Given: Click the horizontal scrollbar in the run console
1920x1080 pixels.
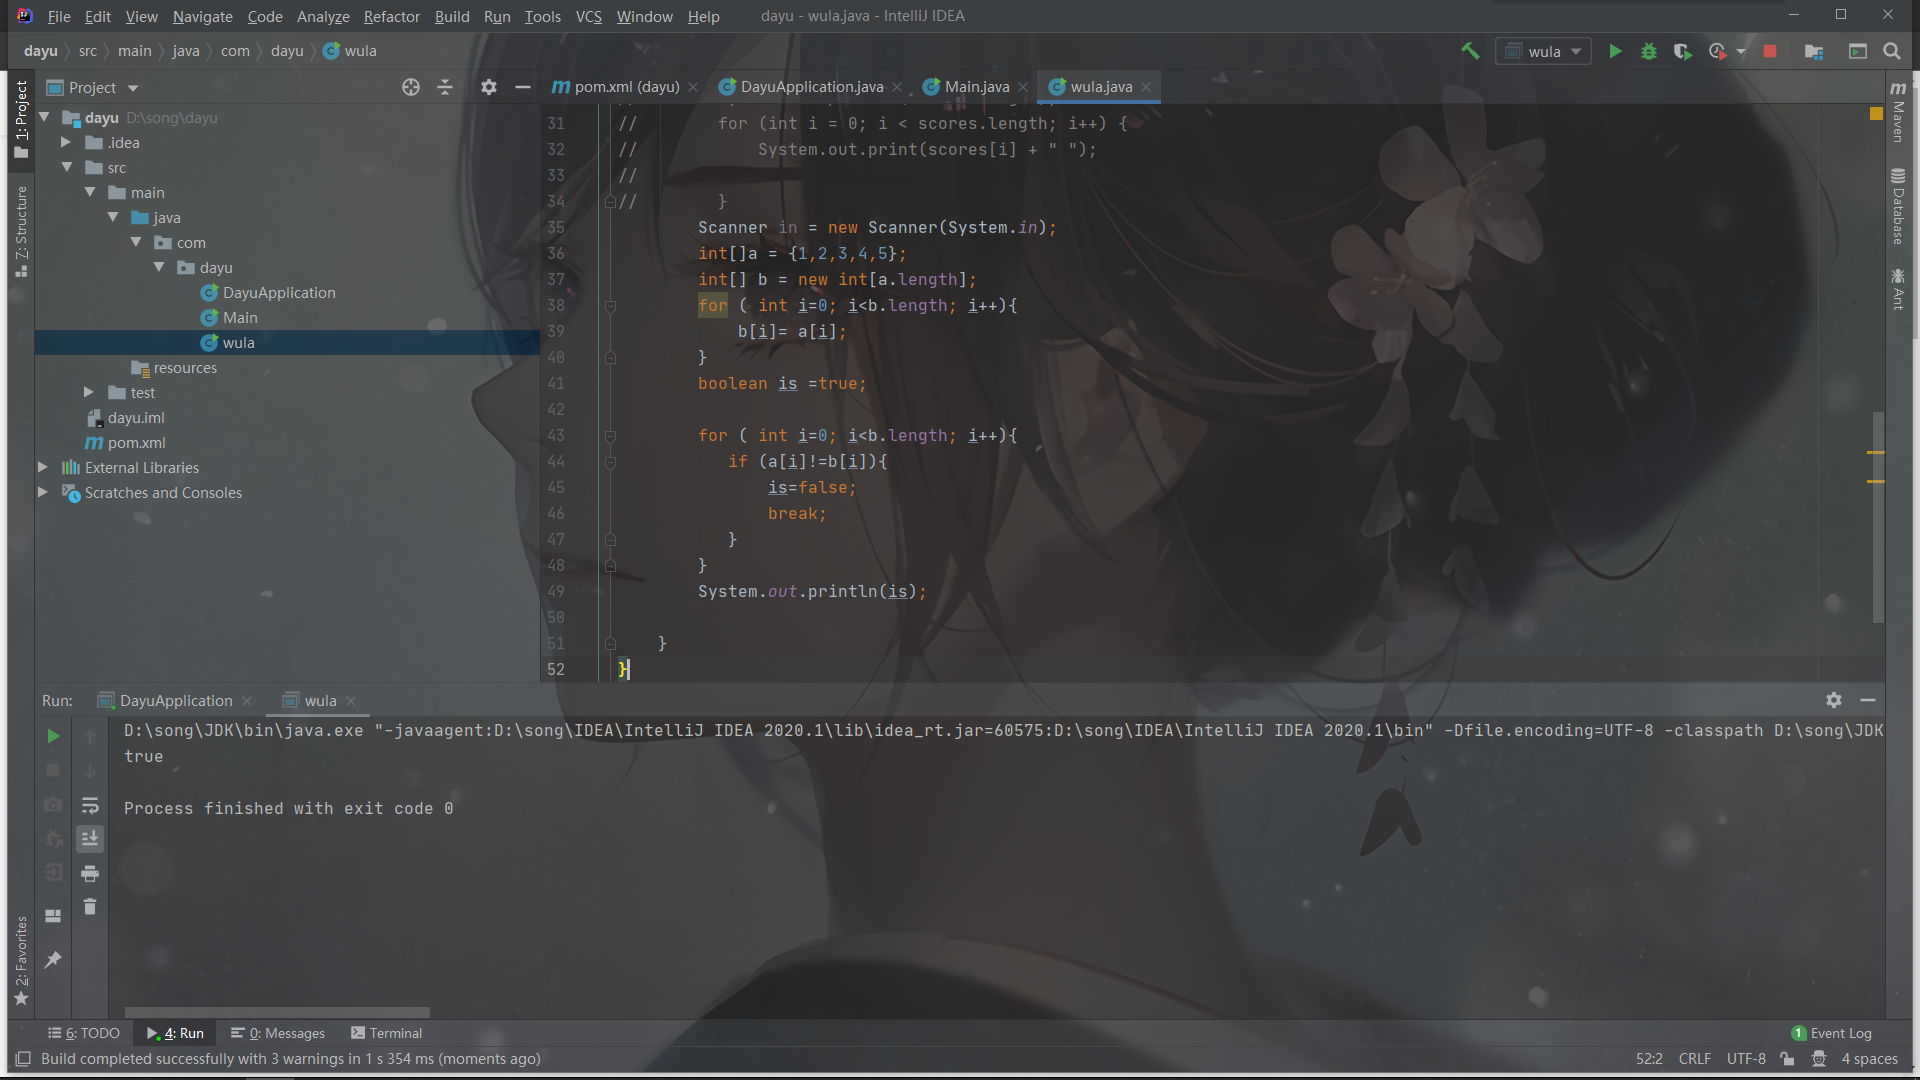Looking at the screenshot, I should click(277, 1012).
